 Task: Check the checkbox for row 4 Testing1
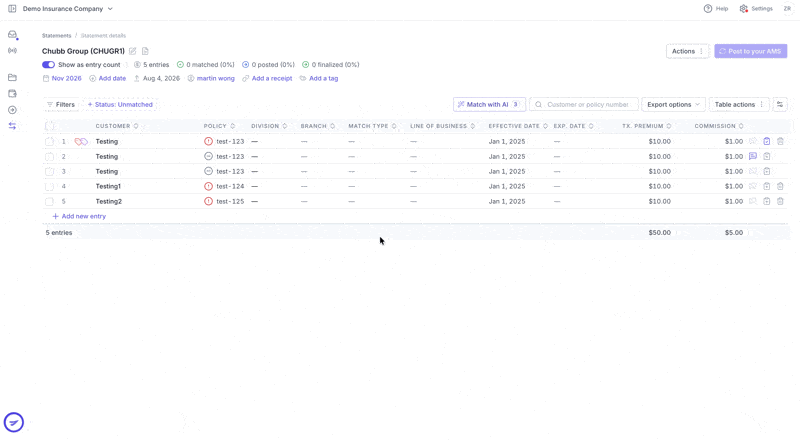(x=49, y=186)
